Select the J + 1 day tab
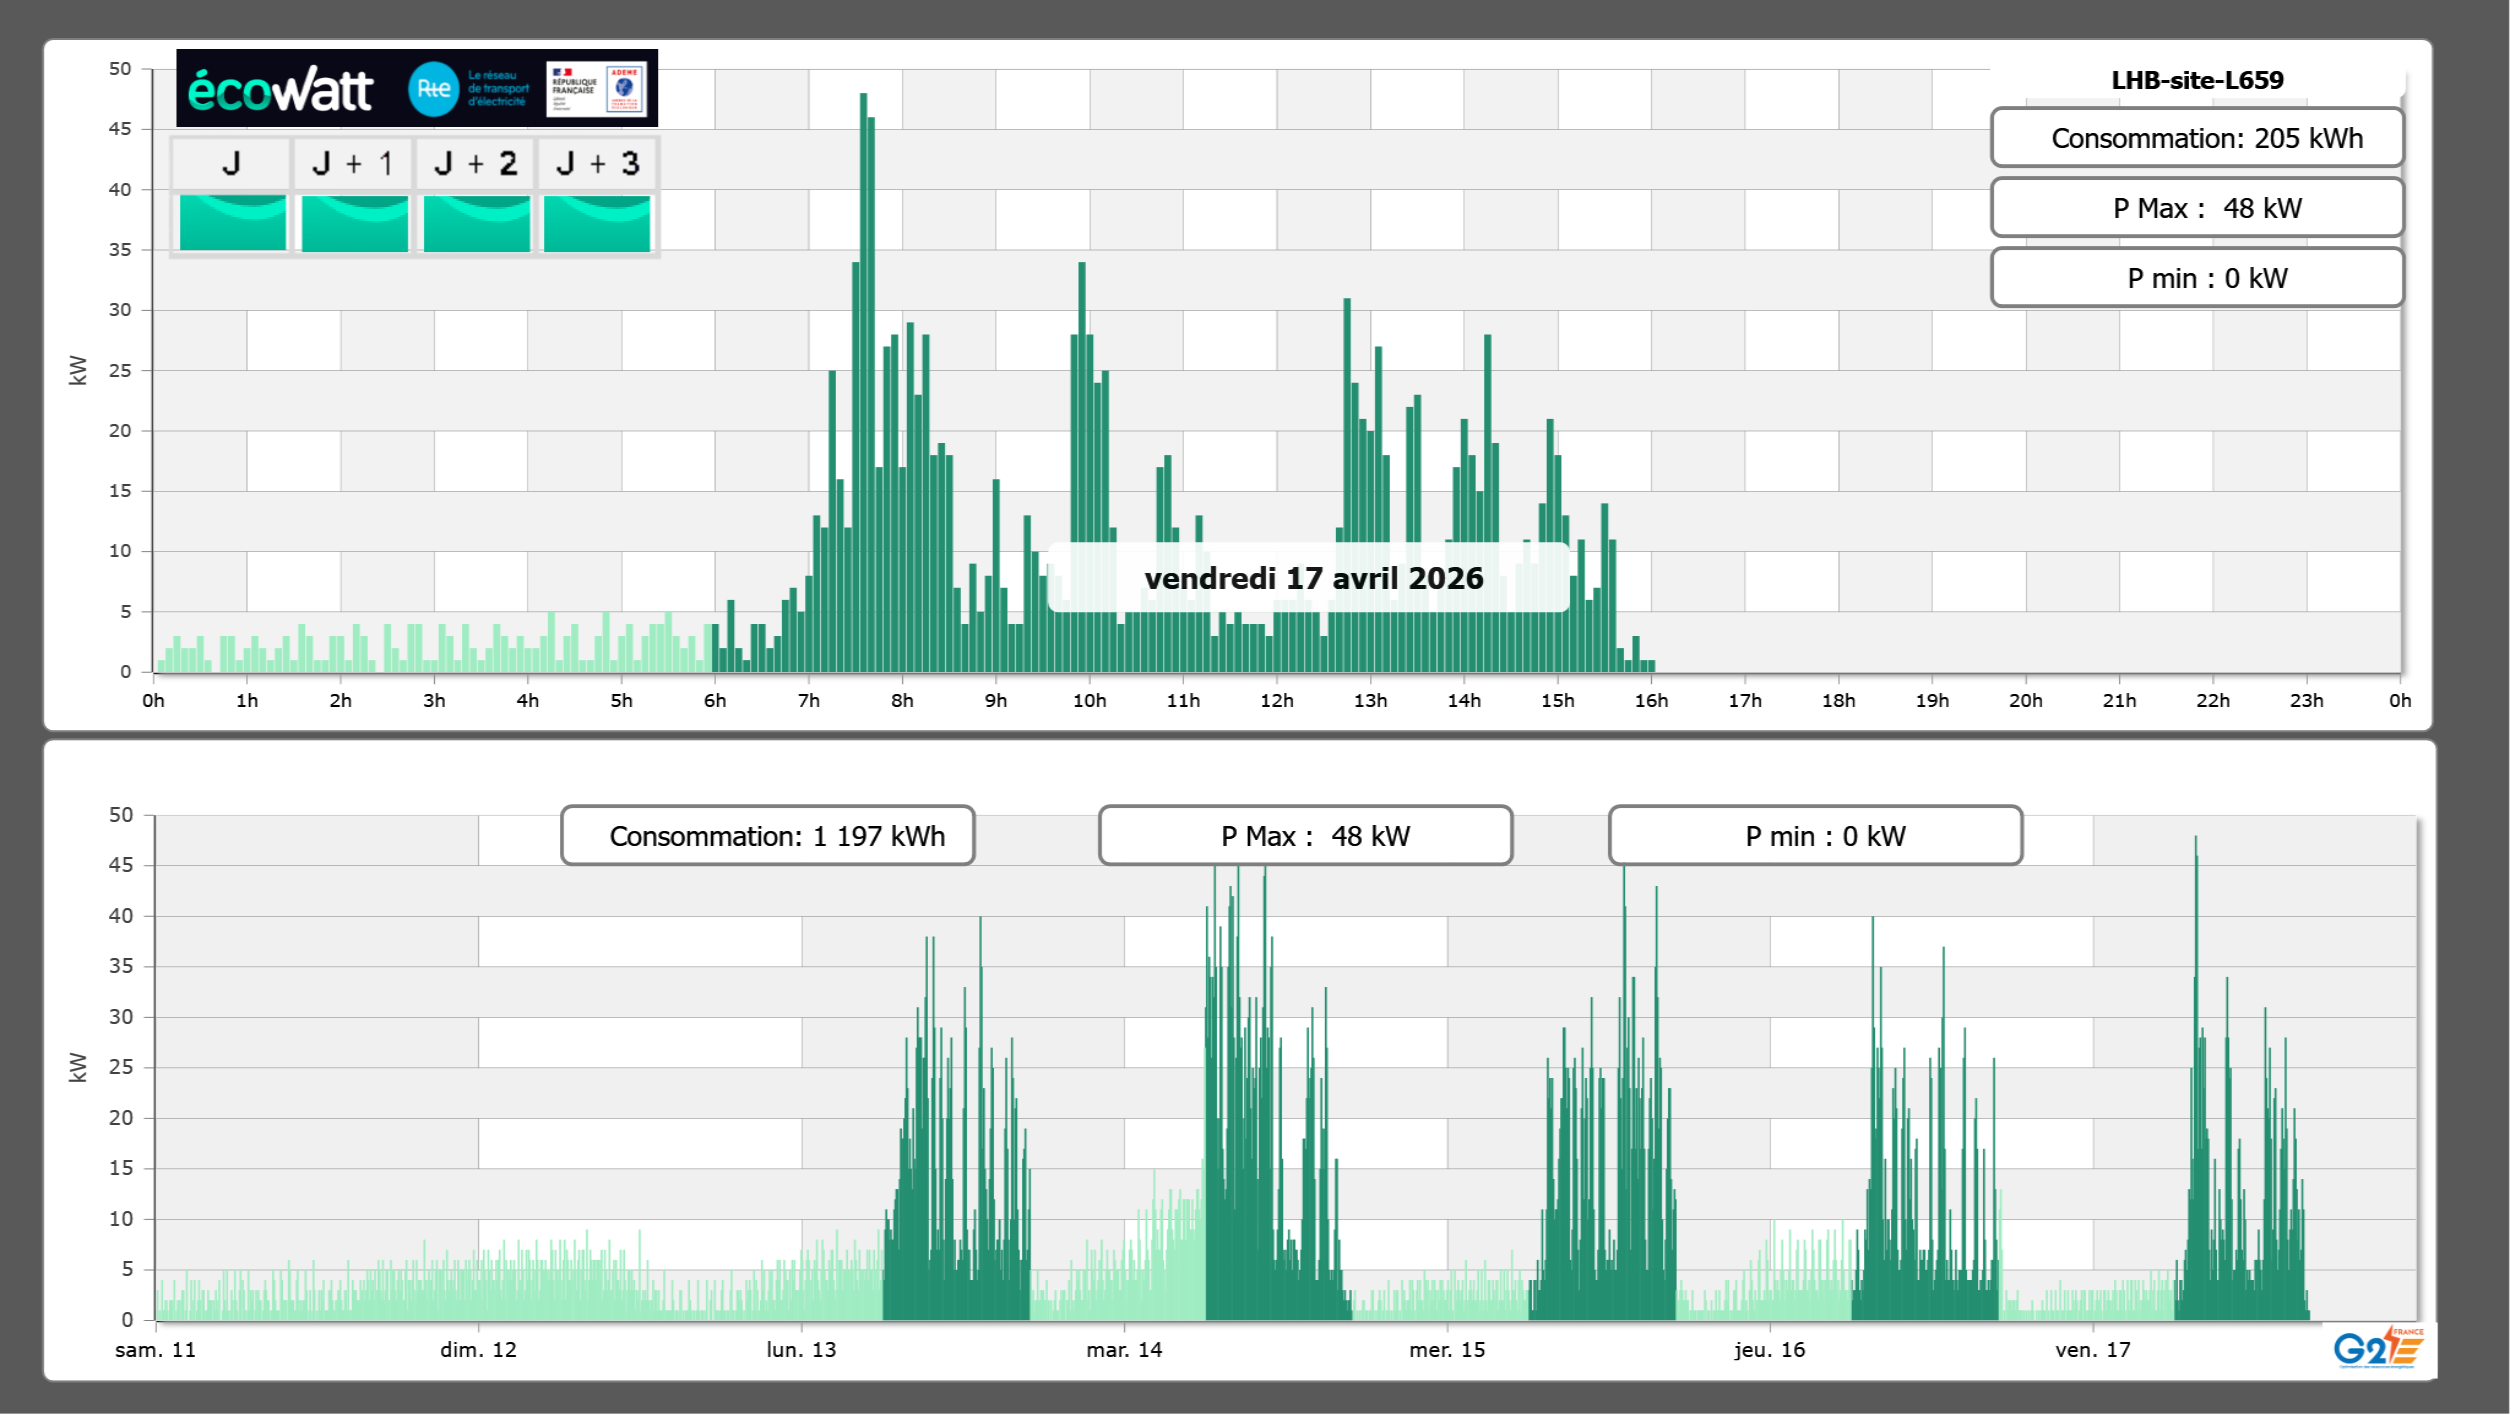This screenshot has width=2511, height=1415. tap(353, 163)
